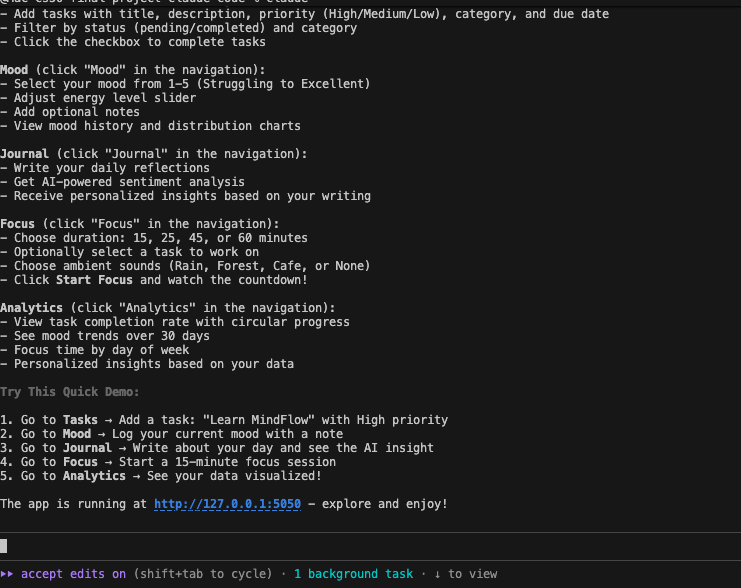
Task: Click "Try This Quick Demo:" heading
Action: tap(70, 392)
